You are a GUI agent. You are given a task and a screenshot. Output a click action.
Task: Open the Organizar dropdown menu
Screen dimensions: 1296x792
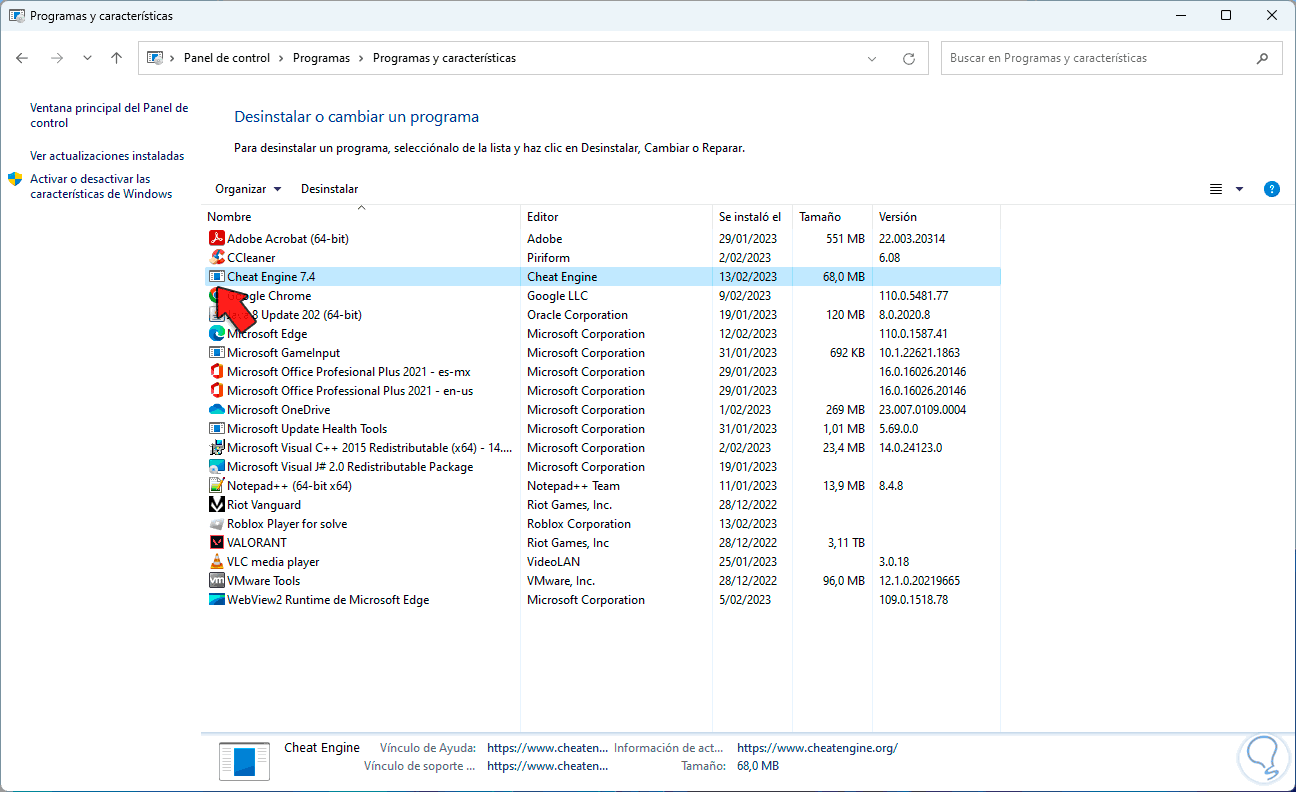pos(248,189)
